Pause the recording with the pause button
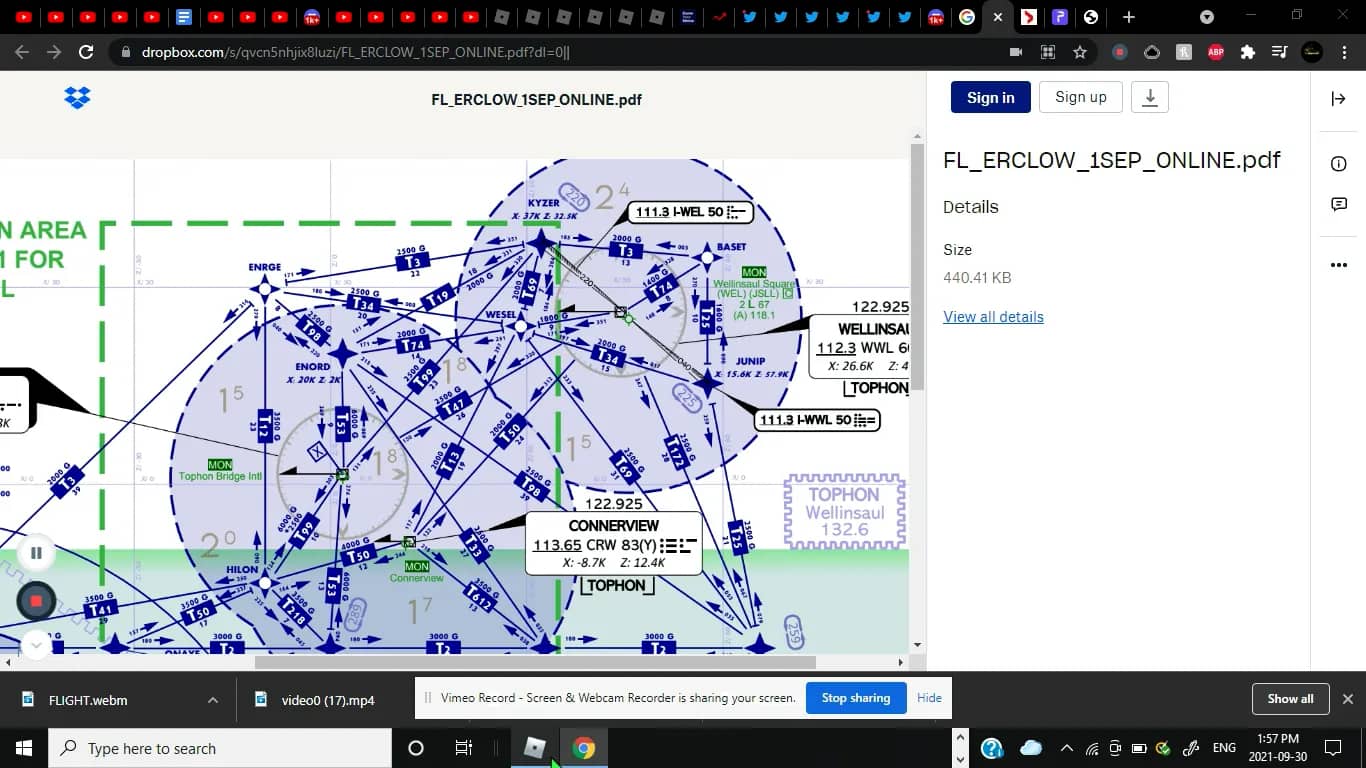 click(x=36, y=552)
